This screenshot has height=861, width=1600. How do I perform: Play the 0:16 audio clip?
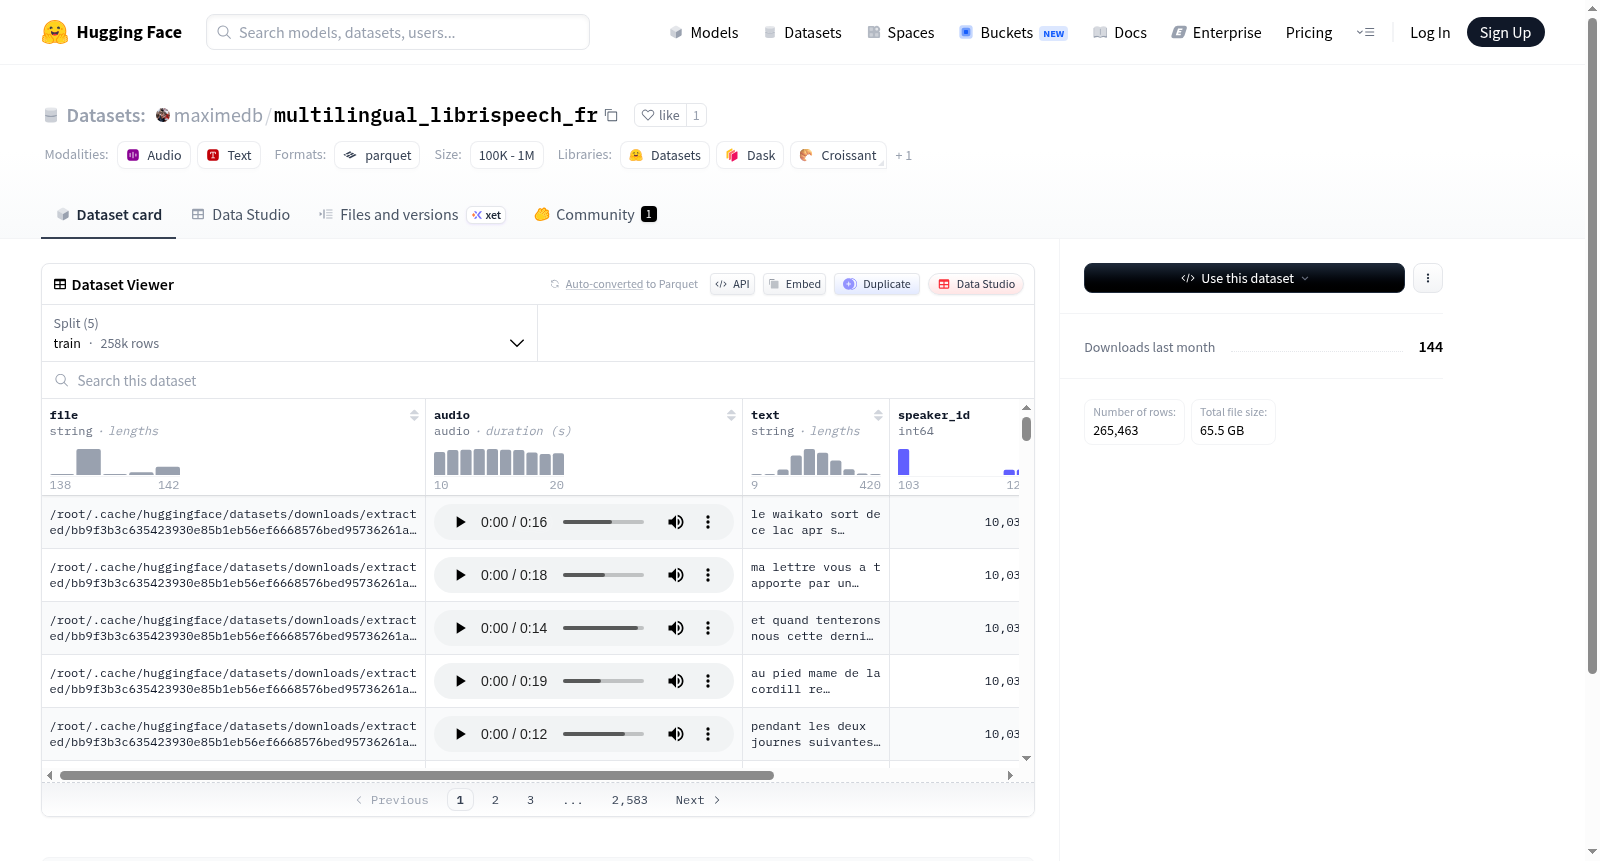pyautogui.click(x=460, y=522)
